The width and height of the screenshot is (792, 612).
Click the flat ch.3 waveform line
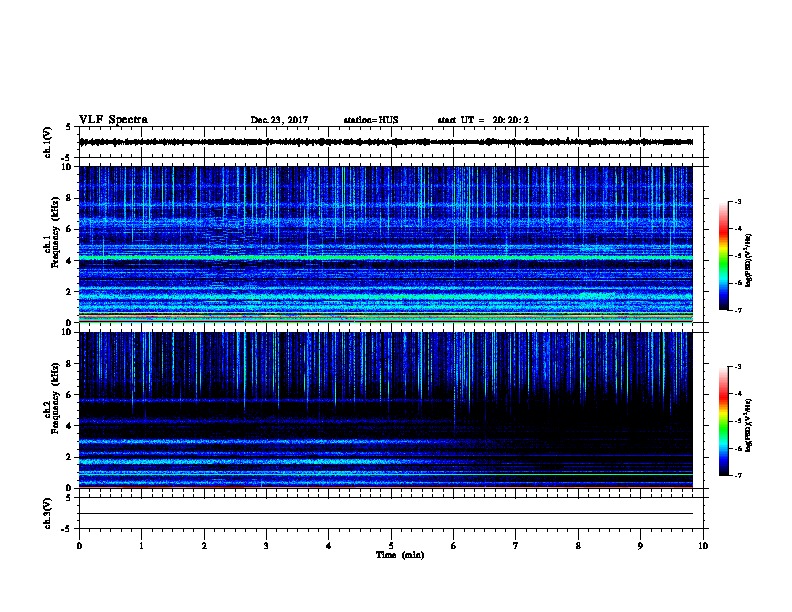click(x=386, y=514)
